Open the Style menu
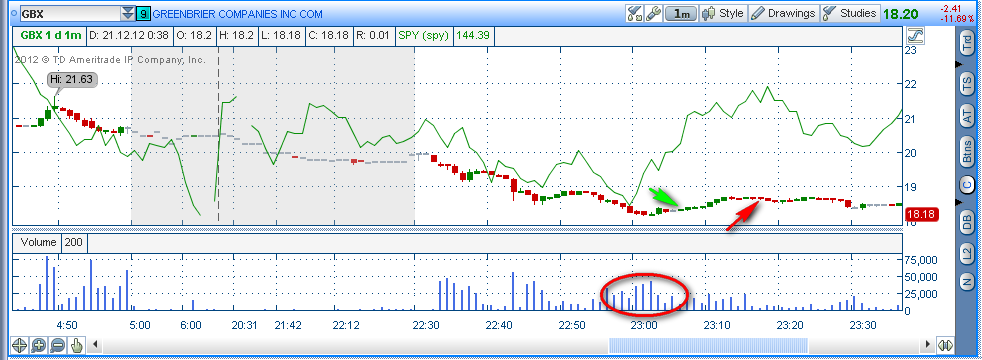Viewport: 982px width, 360px height. coord(723,13)
